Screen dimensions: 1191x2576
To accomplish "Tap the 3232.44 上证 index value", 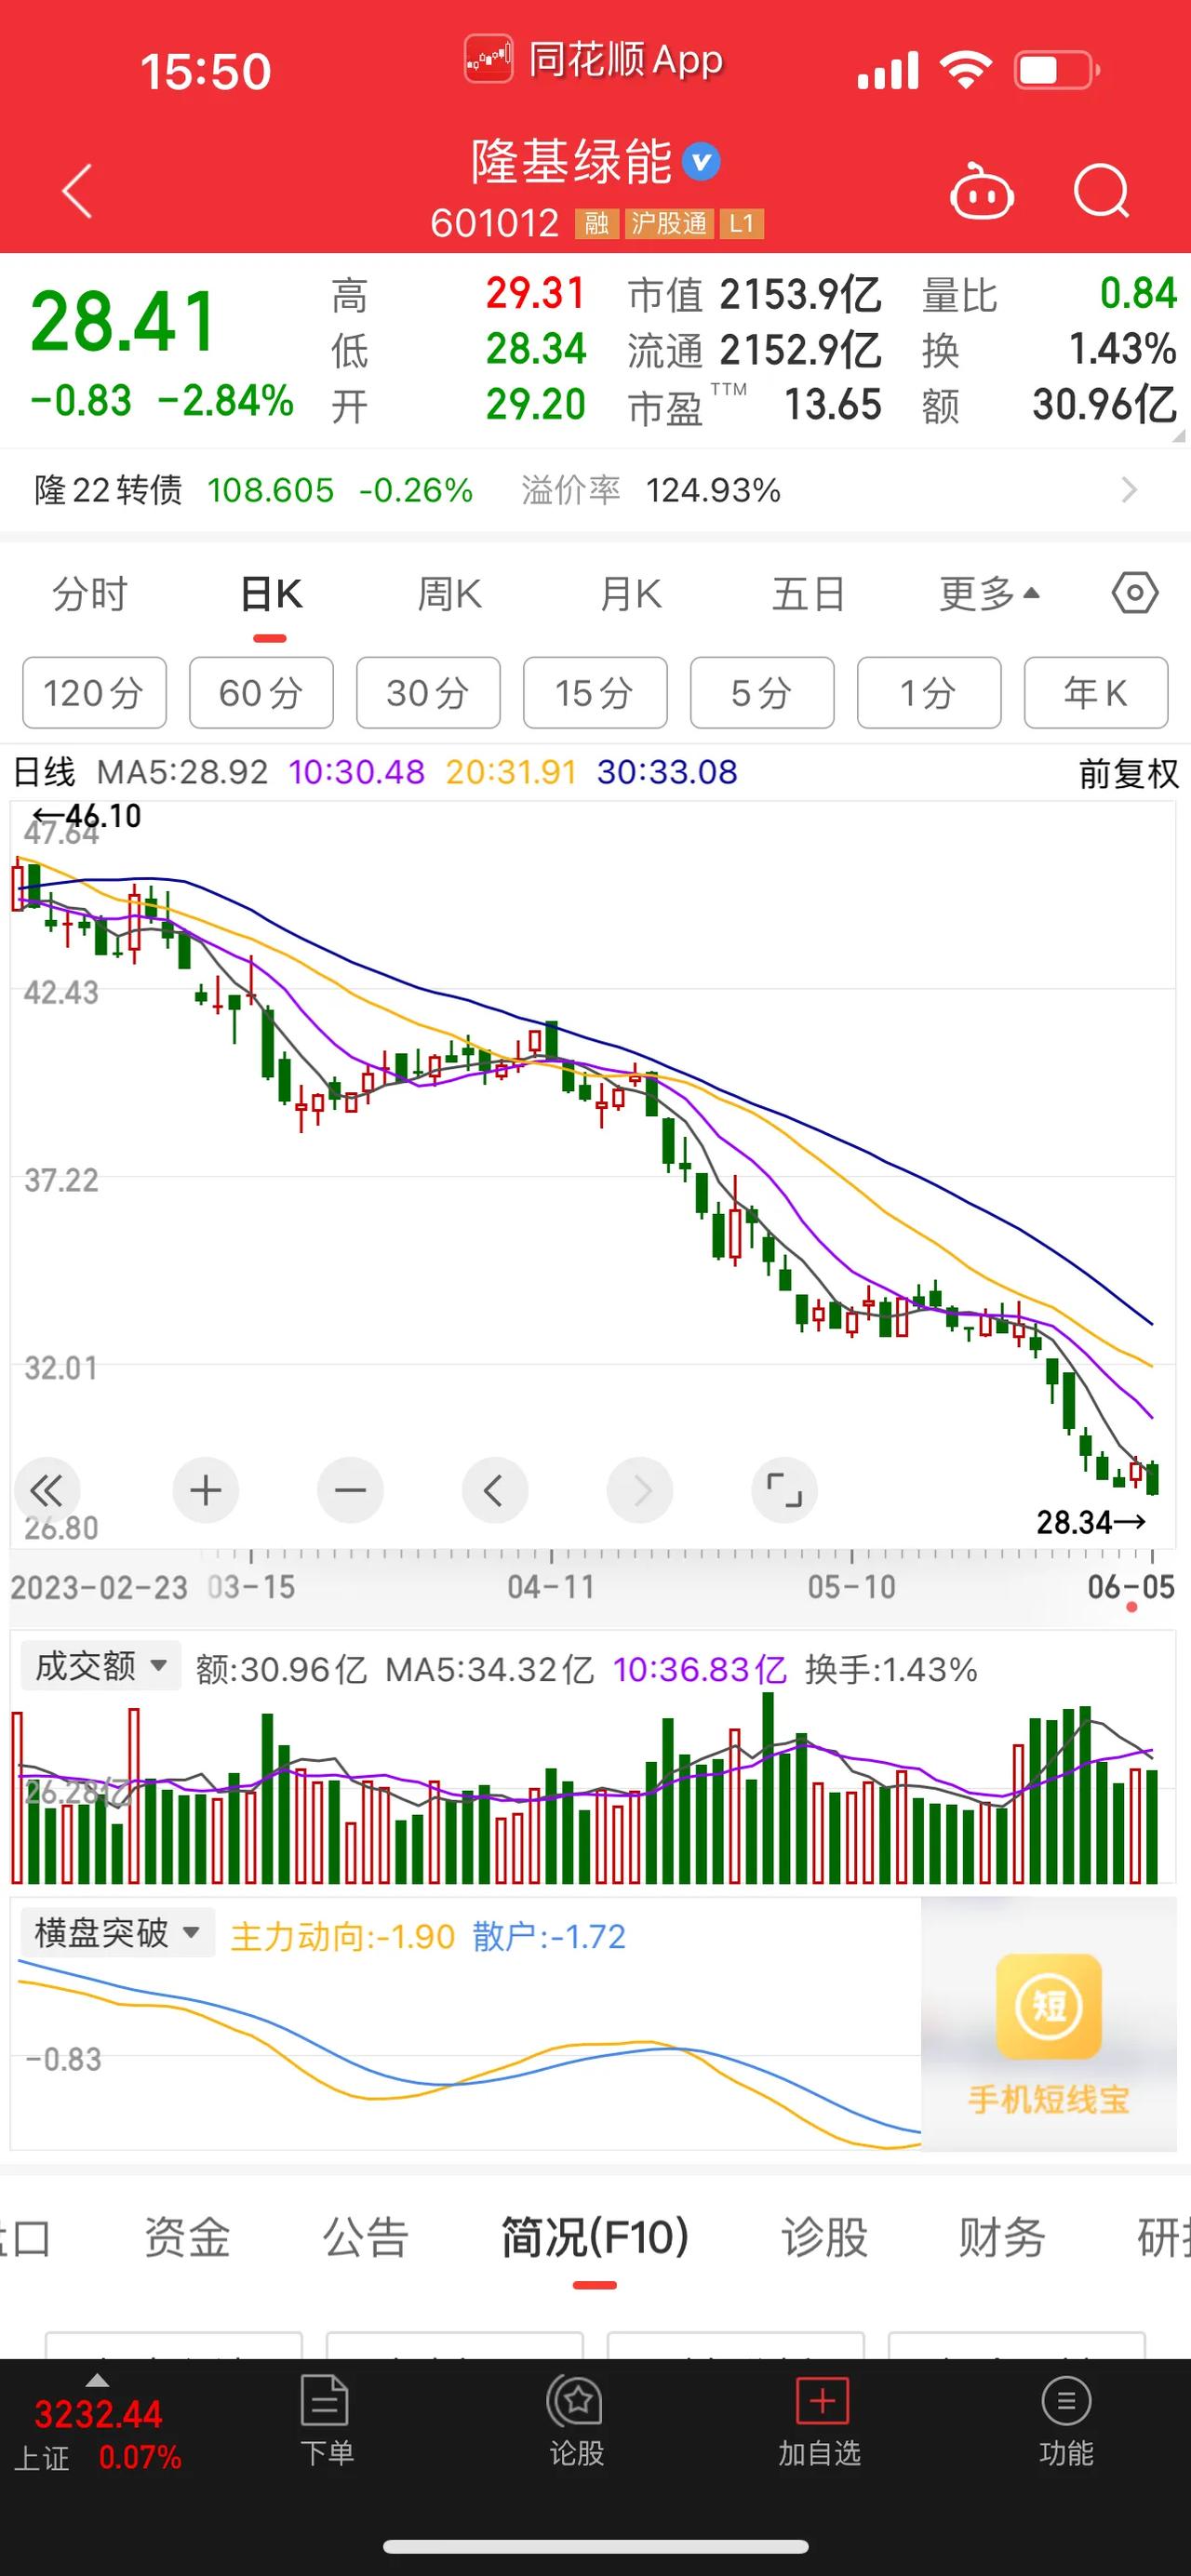I will 98,2414.
